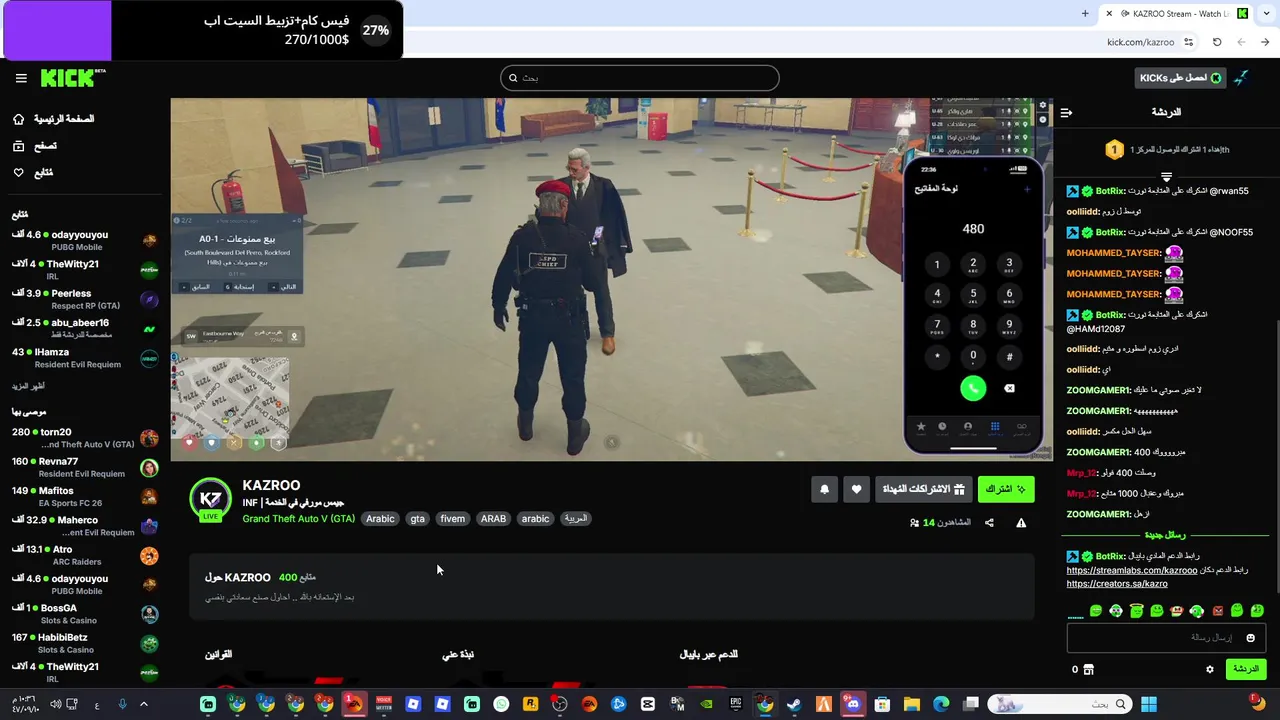This screenshot has height=720, width=1280.
Task: Click the KICK logo
Action: (73, 78)
